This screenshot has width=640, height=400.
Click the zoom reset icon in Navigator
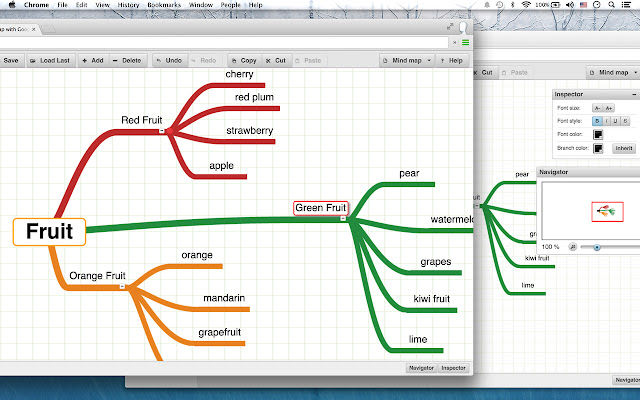click(x=573, y=247)
